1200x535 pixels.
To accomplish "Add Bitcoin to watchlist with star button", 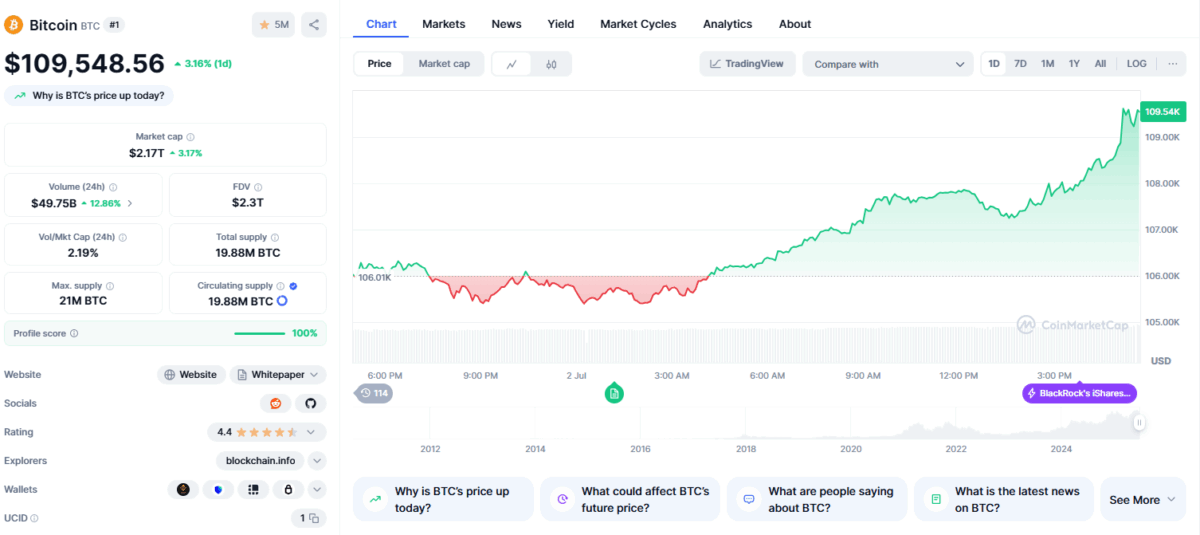I will [x=273, y=25].
